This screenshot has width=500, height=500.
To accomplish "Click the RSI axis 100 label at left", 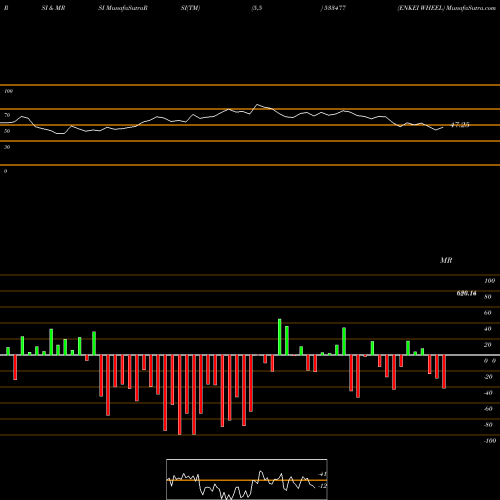I will pyautogui.click(x=8, y=91).
